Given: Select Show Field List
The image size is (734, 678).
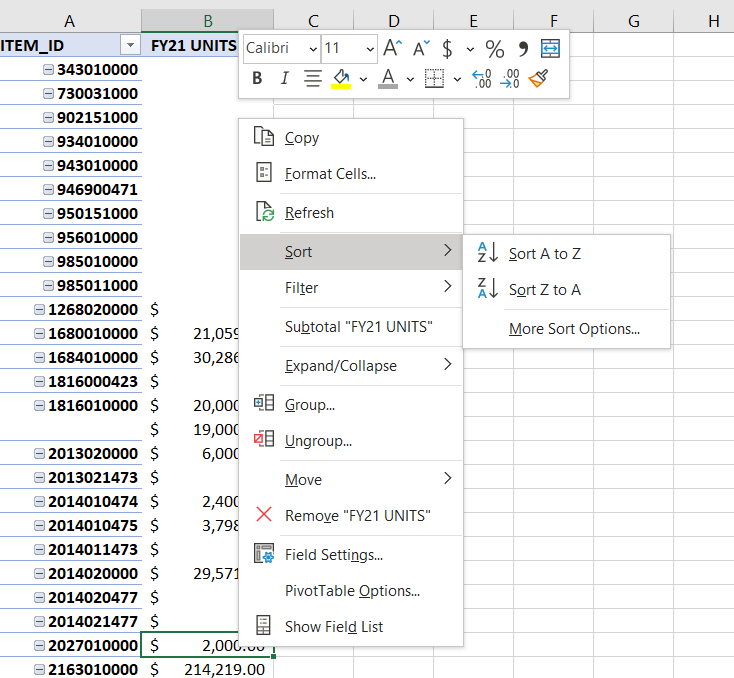Looking at the screenshot, I should pos(351,626).
